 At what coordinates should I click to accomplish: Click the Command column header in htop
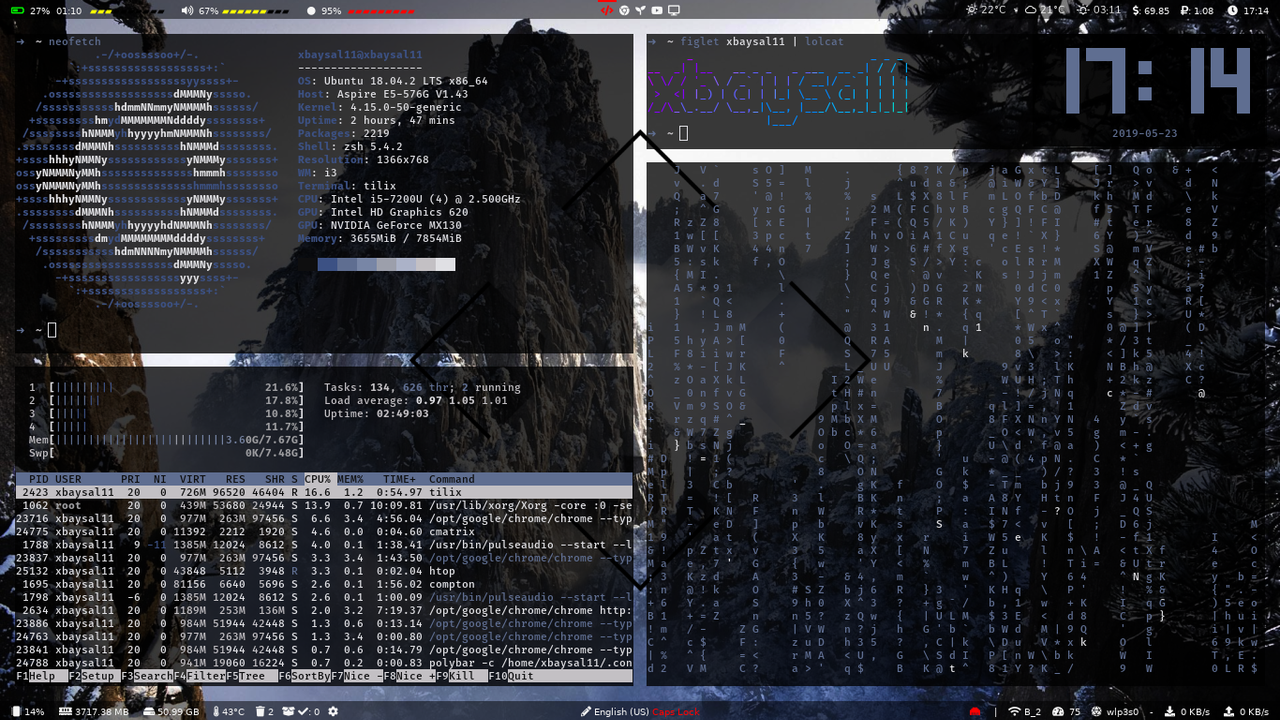coord(452,479)
